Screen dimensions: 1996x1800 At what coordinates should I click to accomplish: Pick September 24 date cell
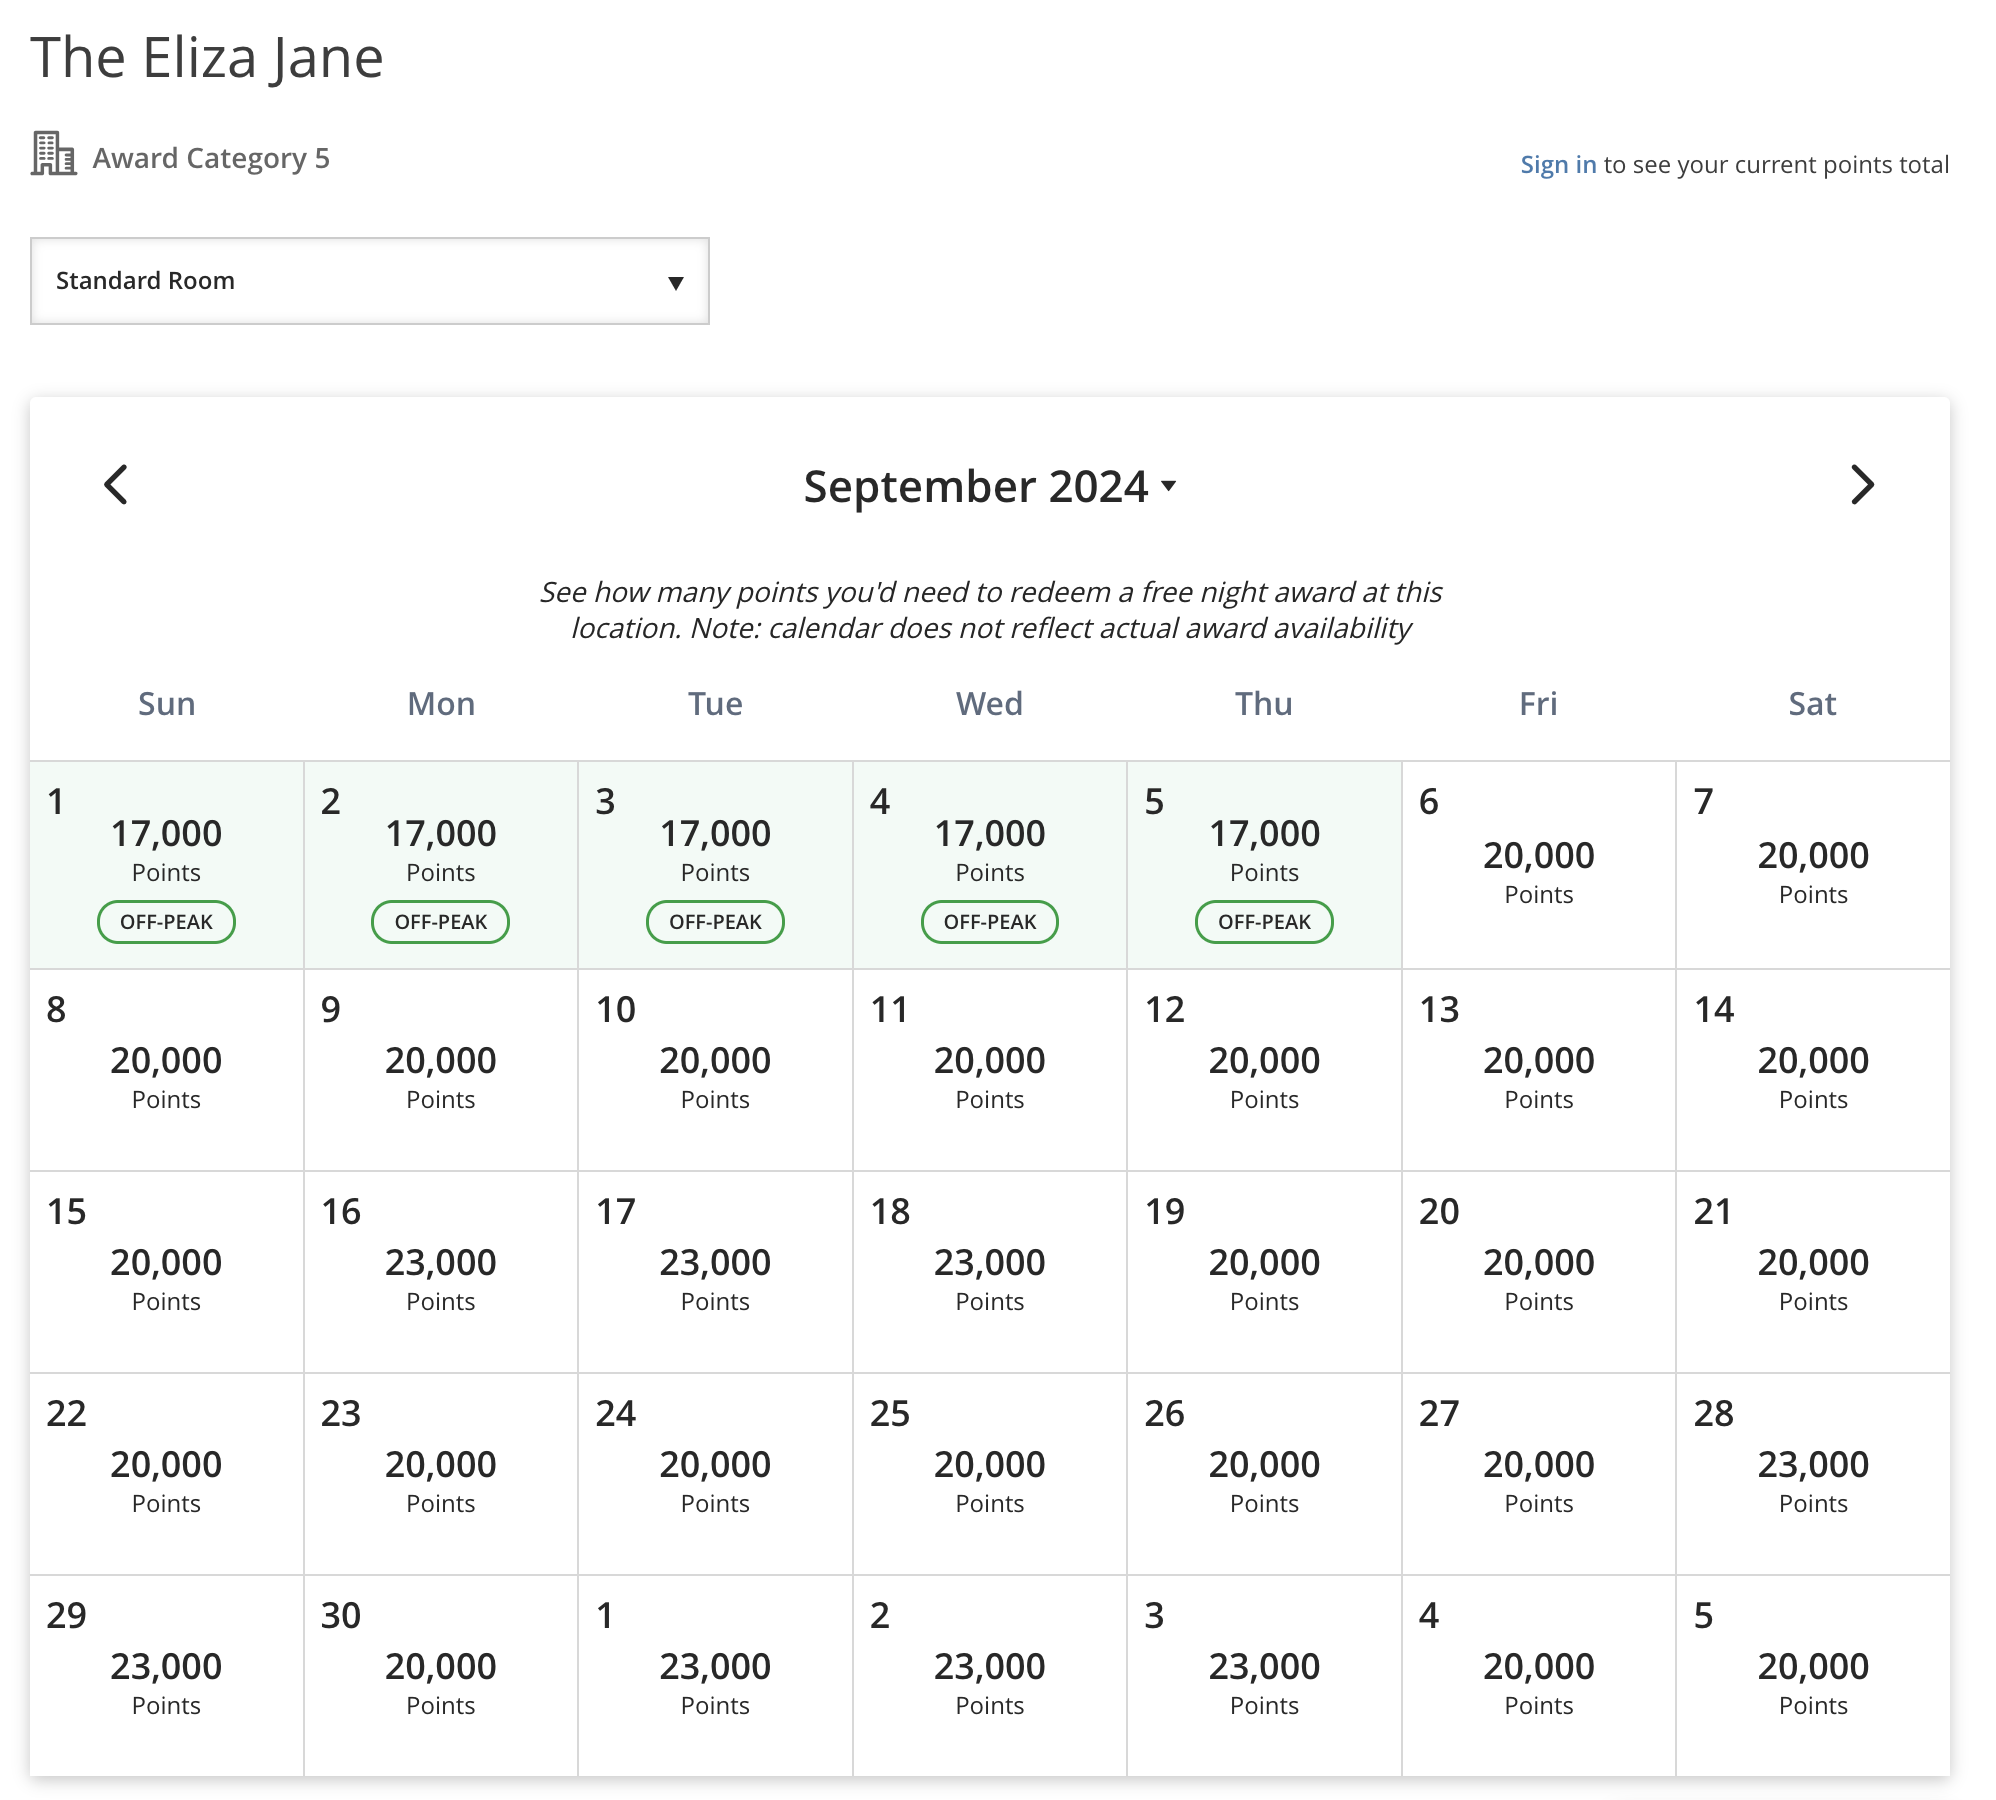pyautogui.click(x=716, y=1474)
